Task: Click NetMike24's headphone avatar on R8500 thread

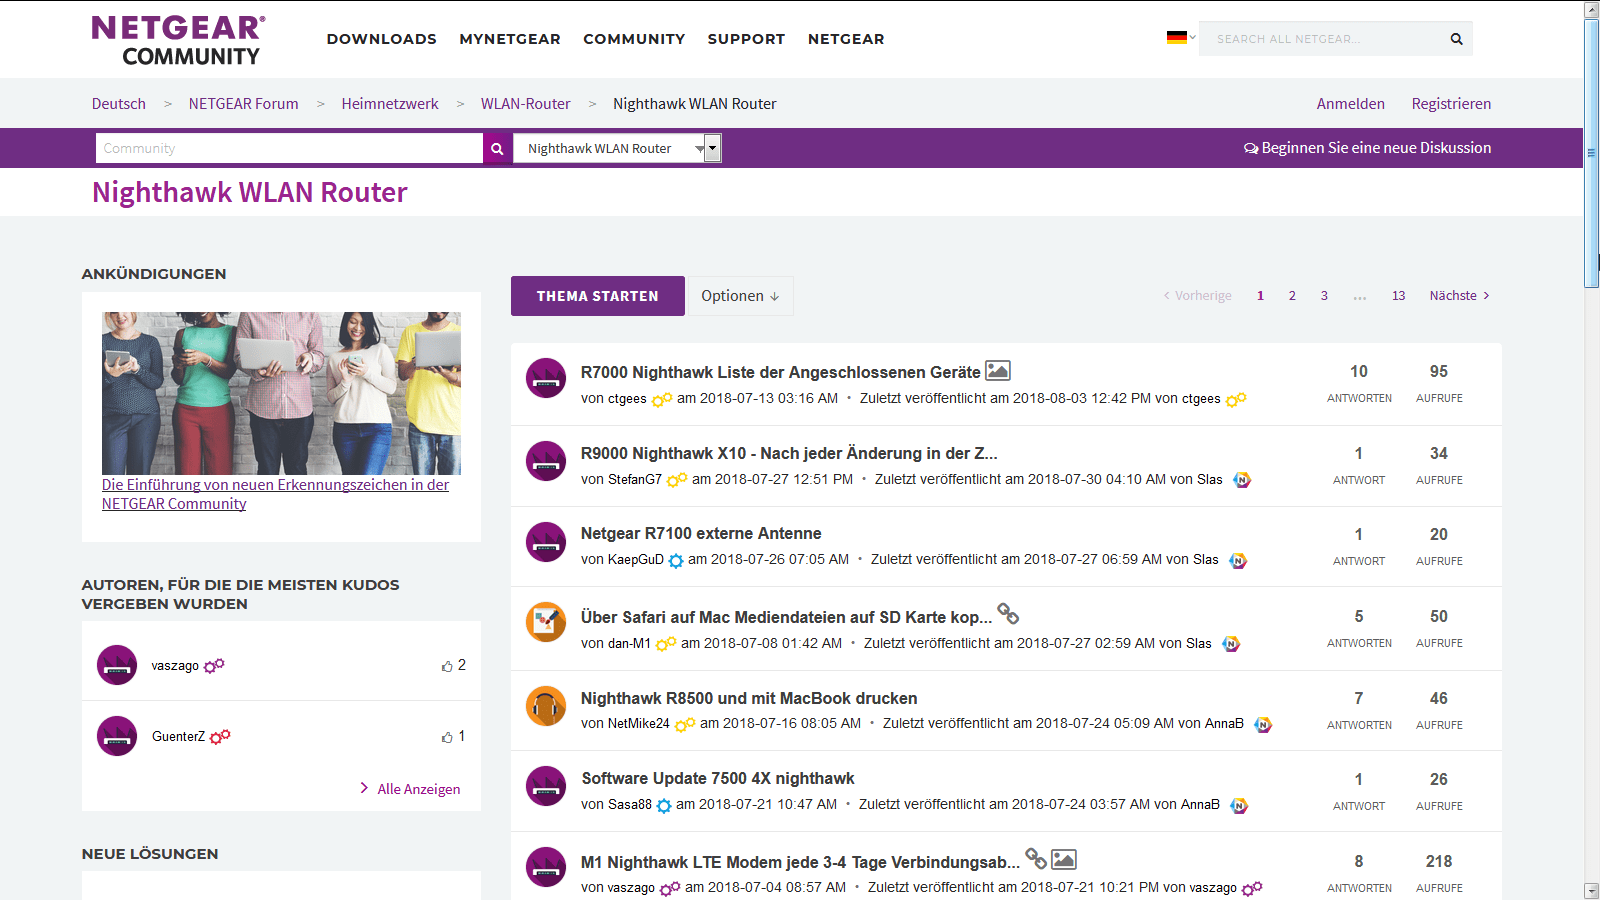Action: point(546,706)
